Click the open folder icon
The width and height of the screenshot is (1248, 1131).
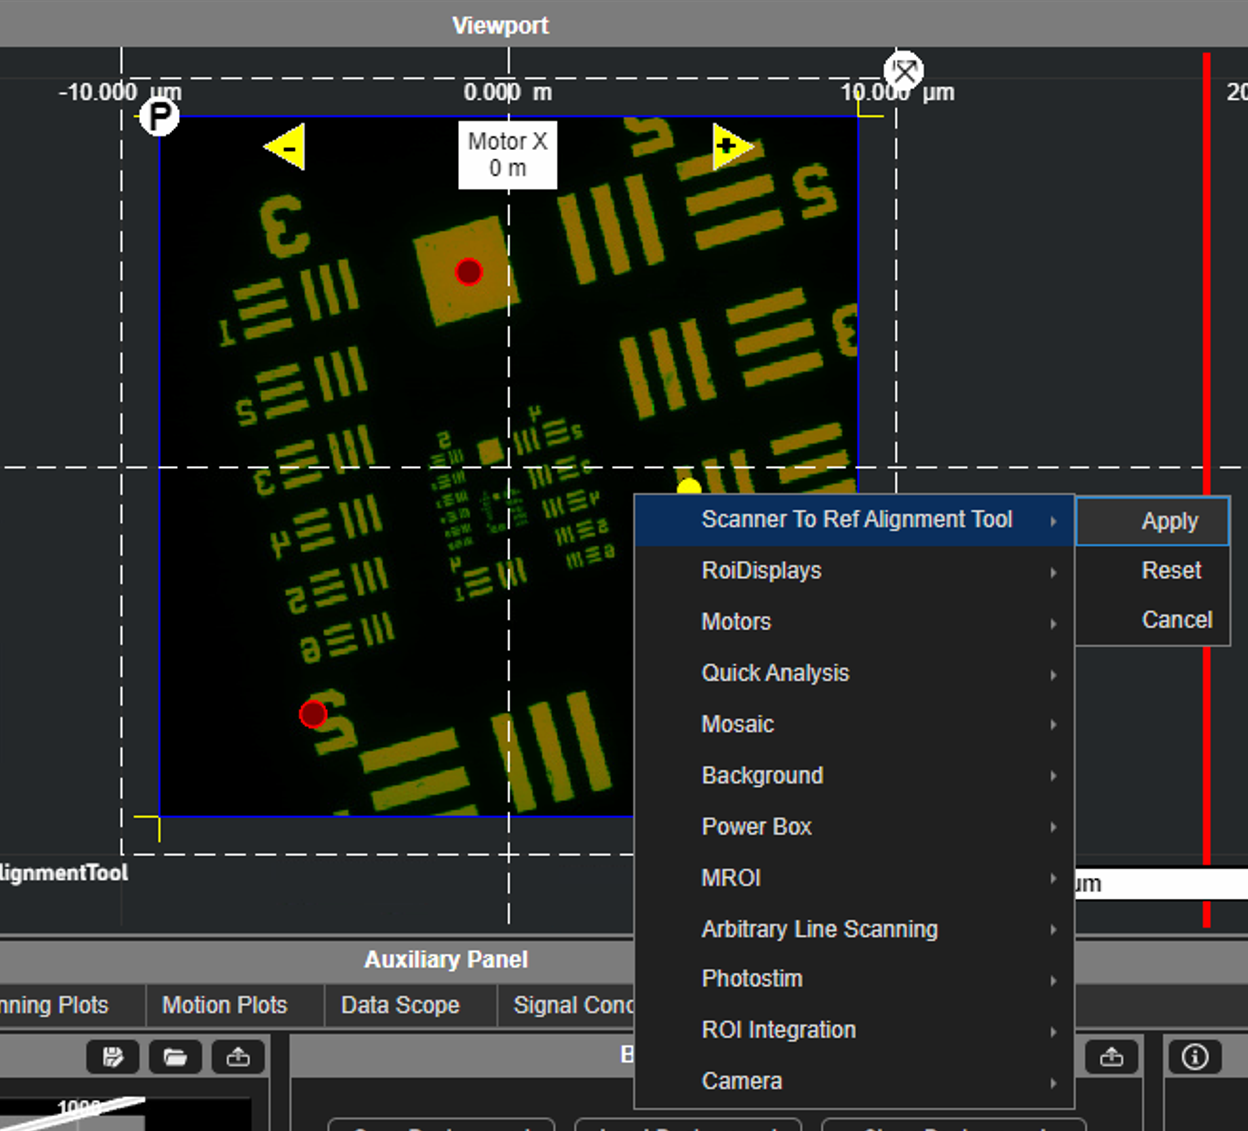[175, 1057]
